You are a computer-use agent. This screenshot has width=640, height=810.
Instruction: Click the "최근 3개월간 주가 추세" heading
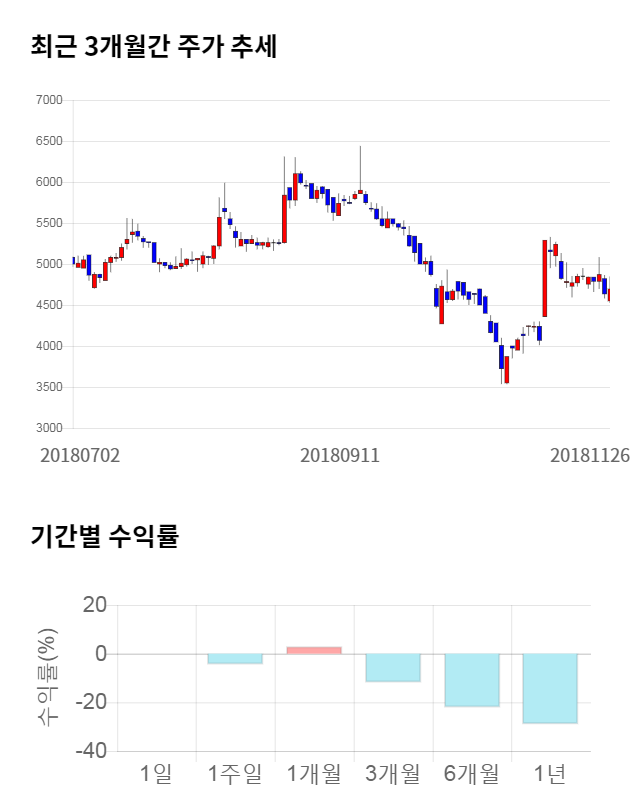[x=154, y=46]
